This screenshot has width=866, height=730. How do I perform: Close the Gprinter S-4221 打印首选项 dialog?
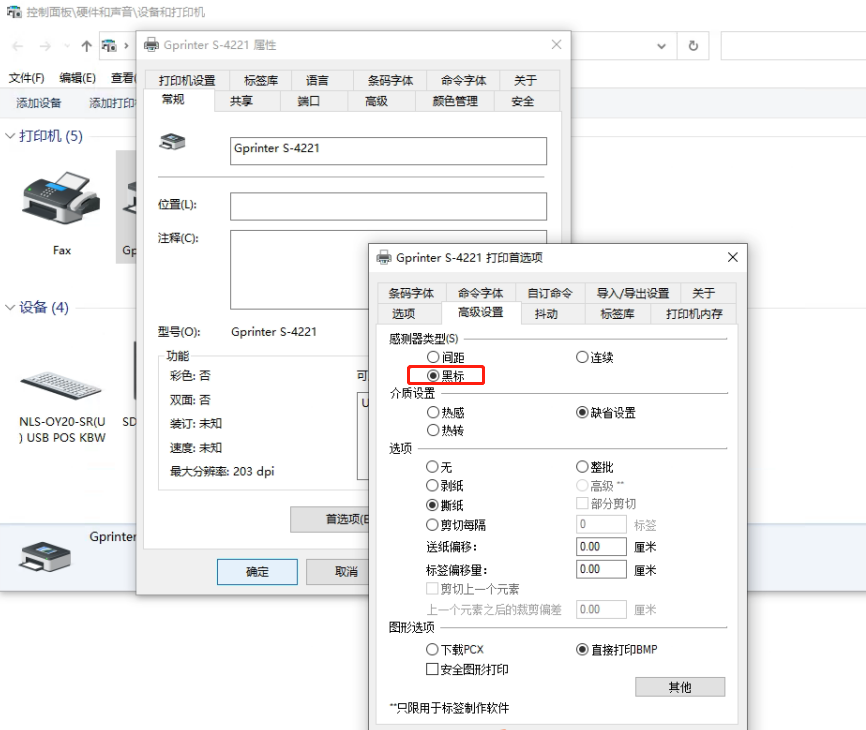(x=732, y=257)
